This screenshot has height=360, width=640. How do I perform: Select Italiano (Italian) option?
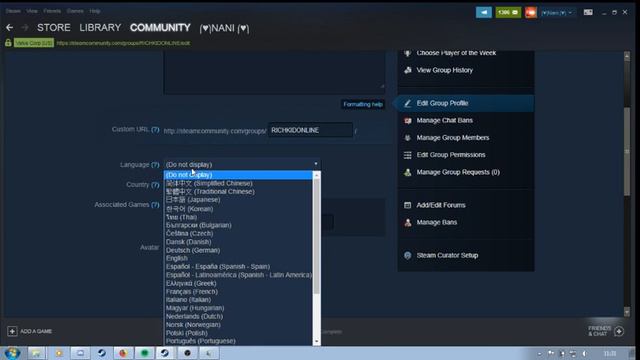(x=238, y=300)
